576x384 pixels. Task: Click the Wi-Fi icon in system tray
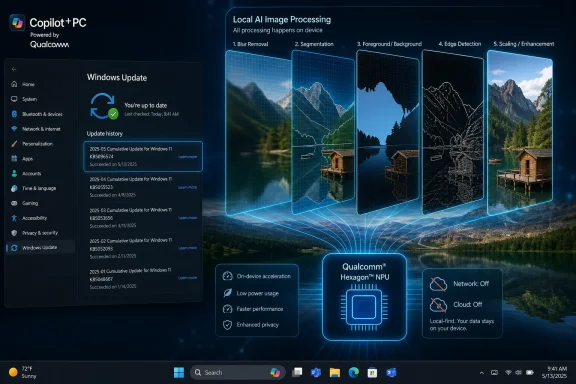click(x=508, y=373)
